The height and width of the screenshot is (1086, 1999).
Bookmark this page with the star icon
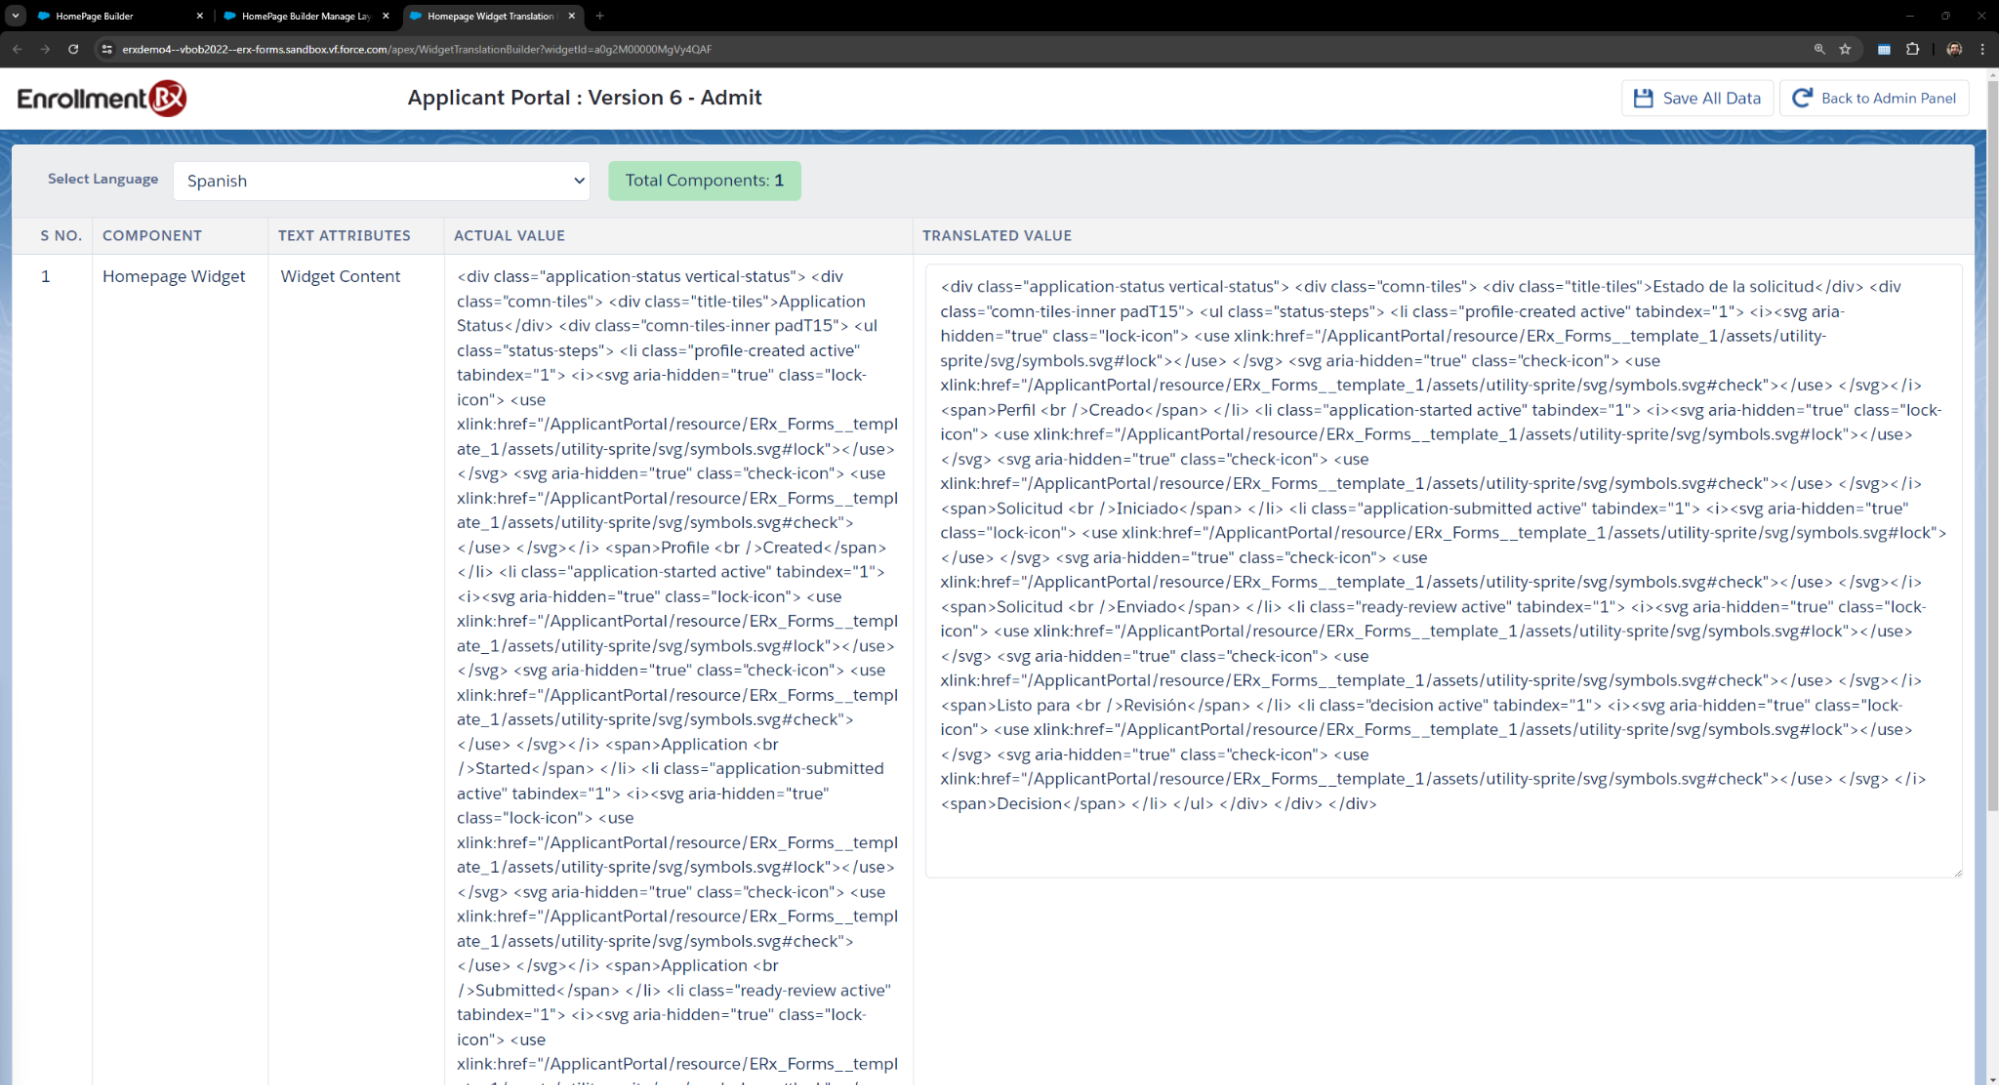[1845, 49]
